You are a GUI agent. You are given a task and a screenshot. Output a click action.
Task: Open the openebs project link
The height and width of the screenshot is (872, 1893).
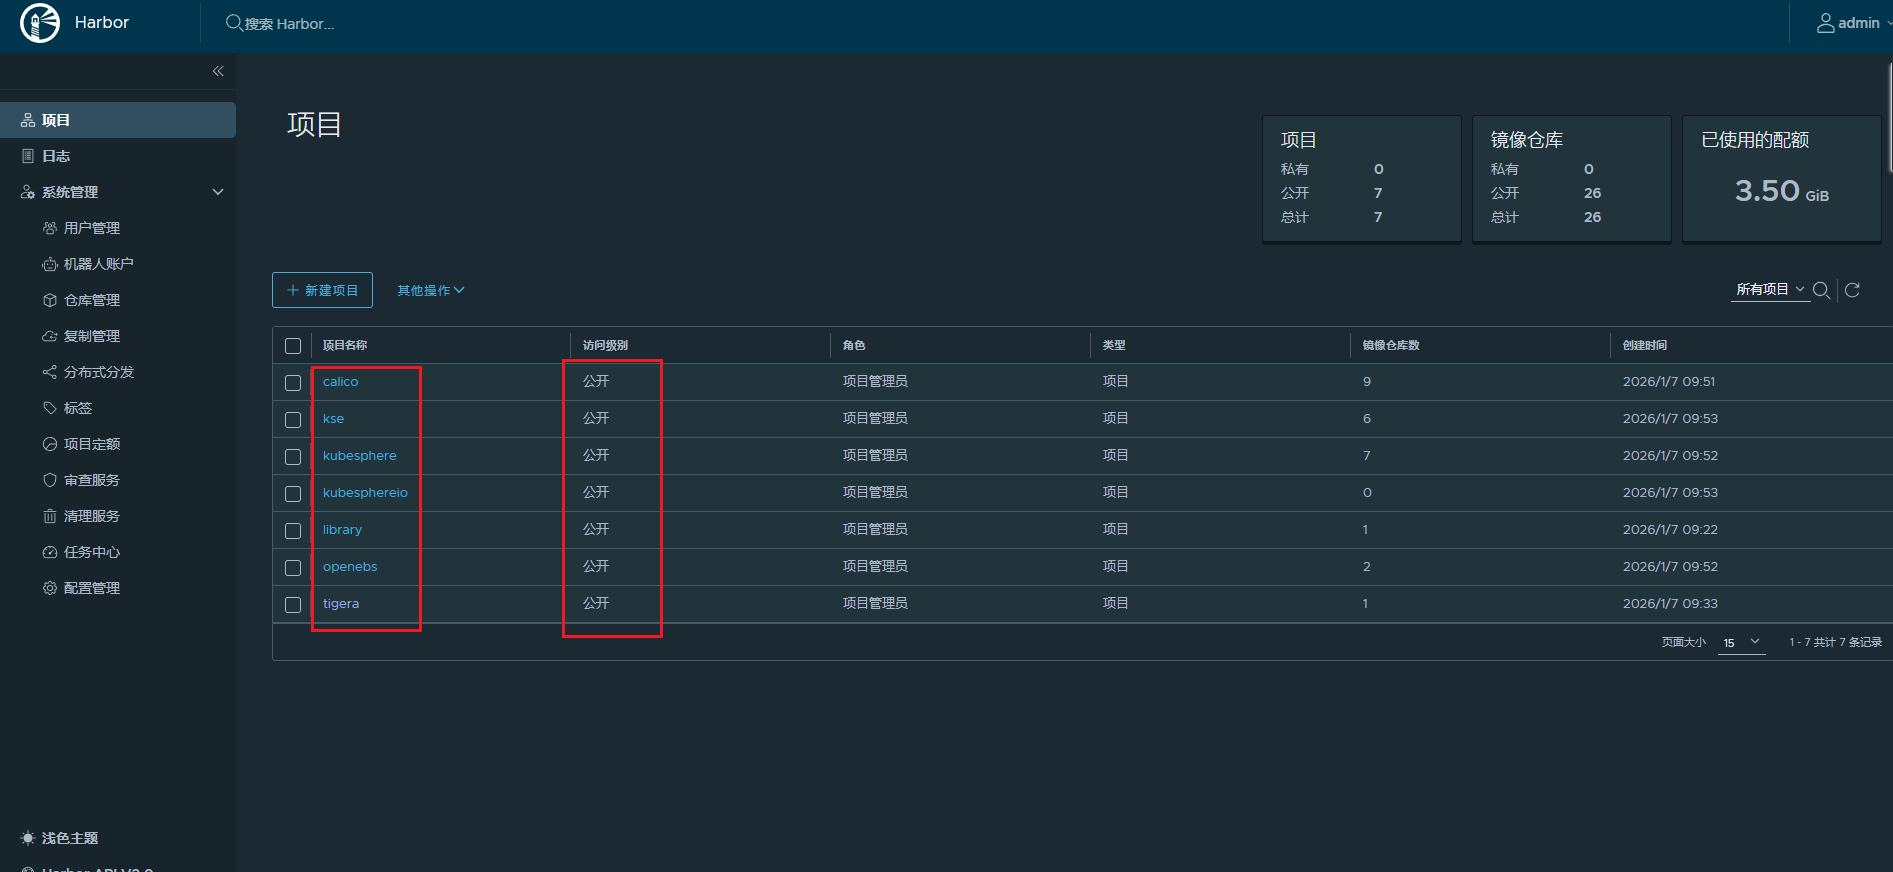[350, 567]
